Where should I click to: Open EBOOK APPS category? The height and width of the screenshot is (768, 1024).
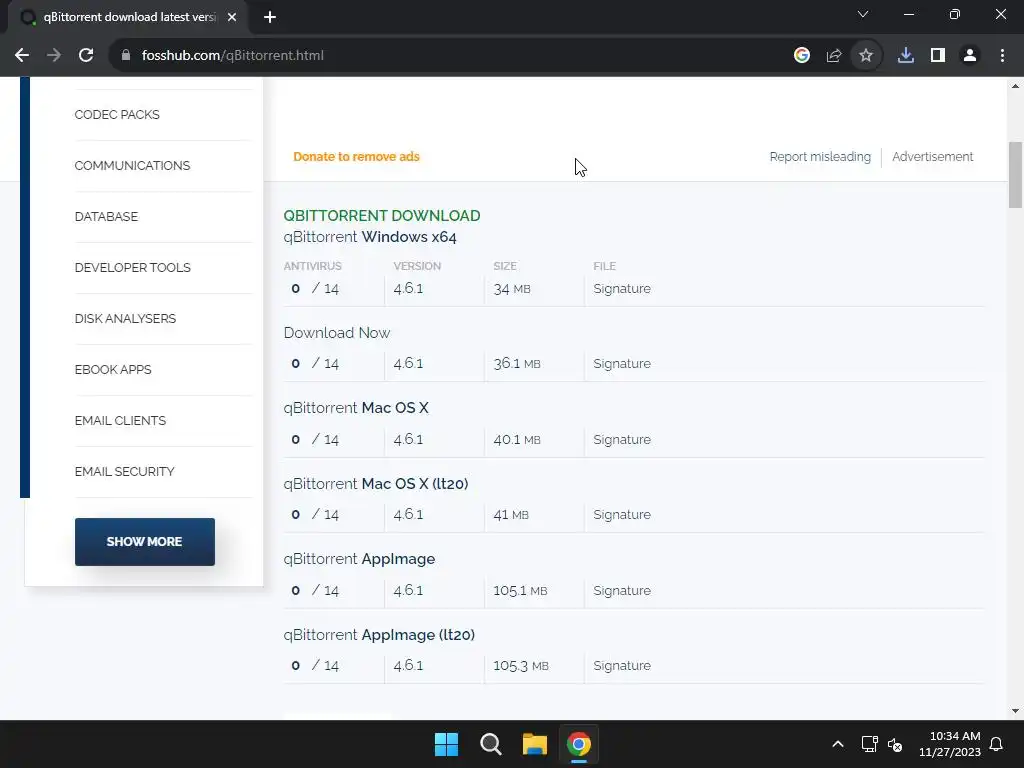(x=113, y=370)
